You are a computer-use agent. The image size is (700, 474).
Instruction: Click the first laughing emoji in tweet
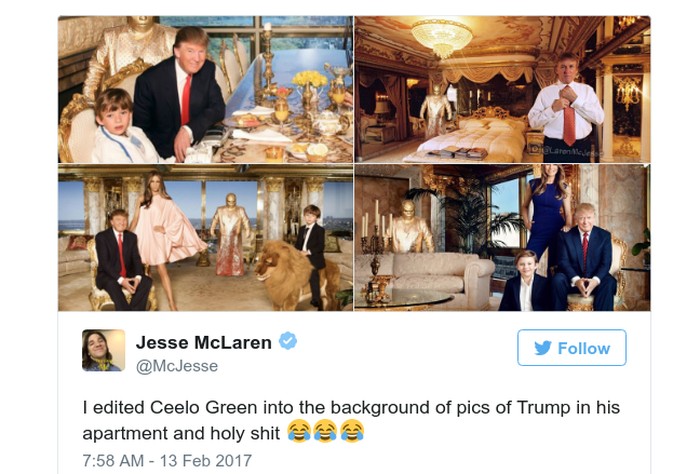299,431
